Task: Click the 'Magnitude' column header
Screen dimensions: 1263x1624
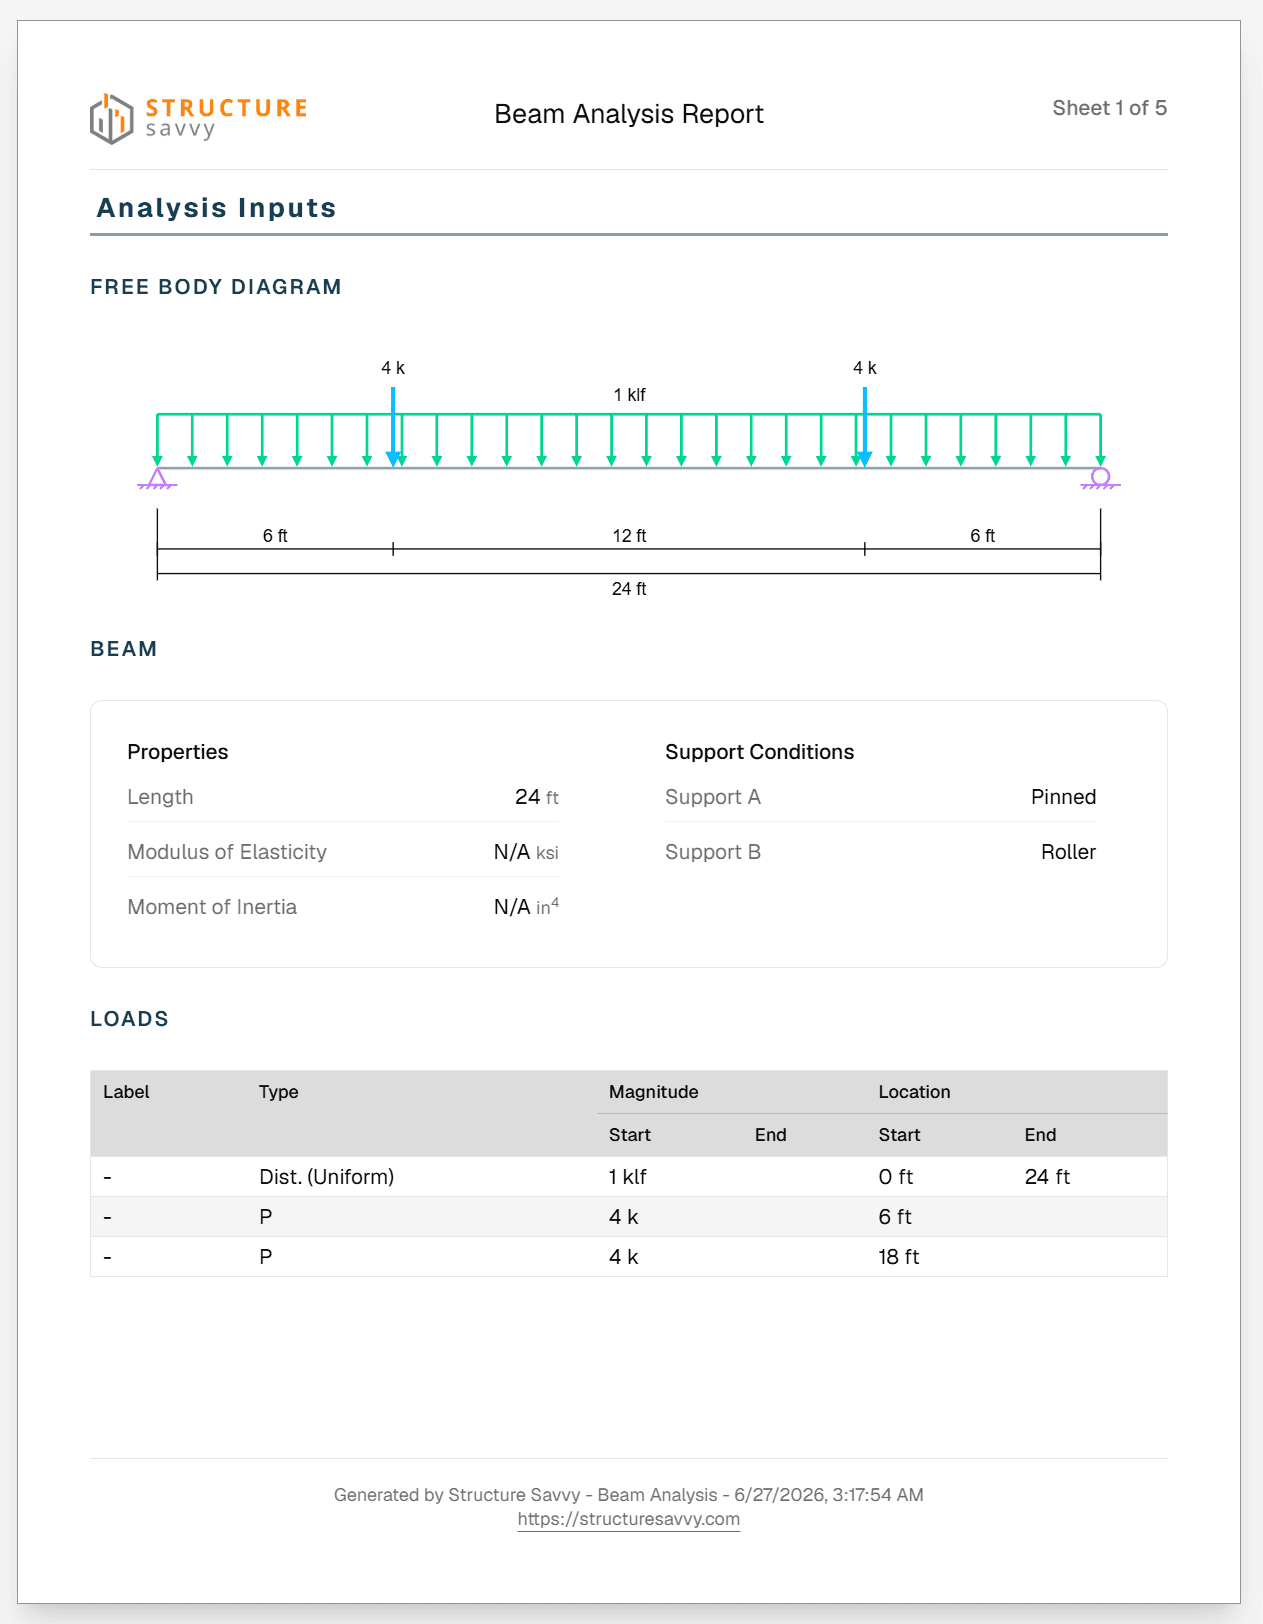Action: click(654, 1092)
